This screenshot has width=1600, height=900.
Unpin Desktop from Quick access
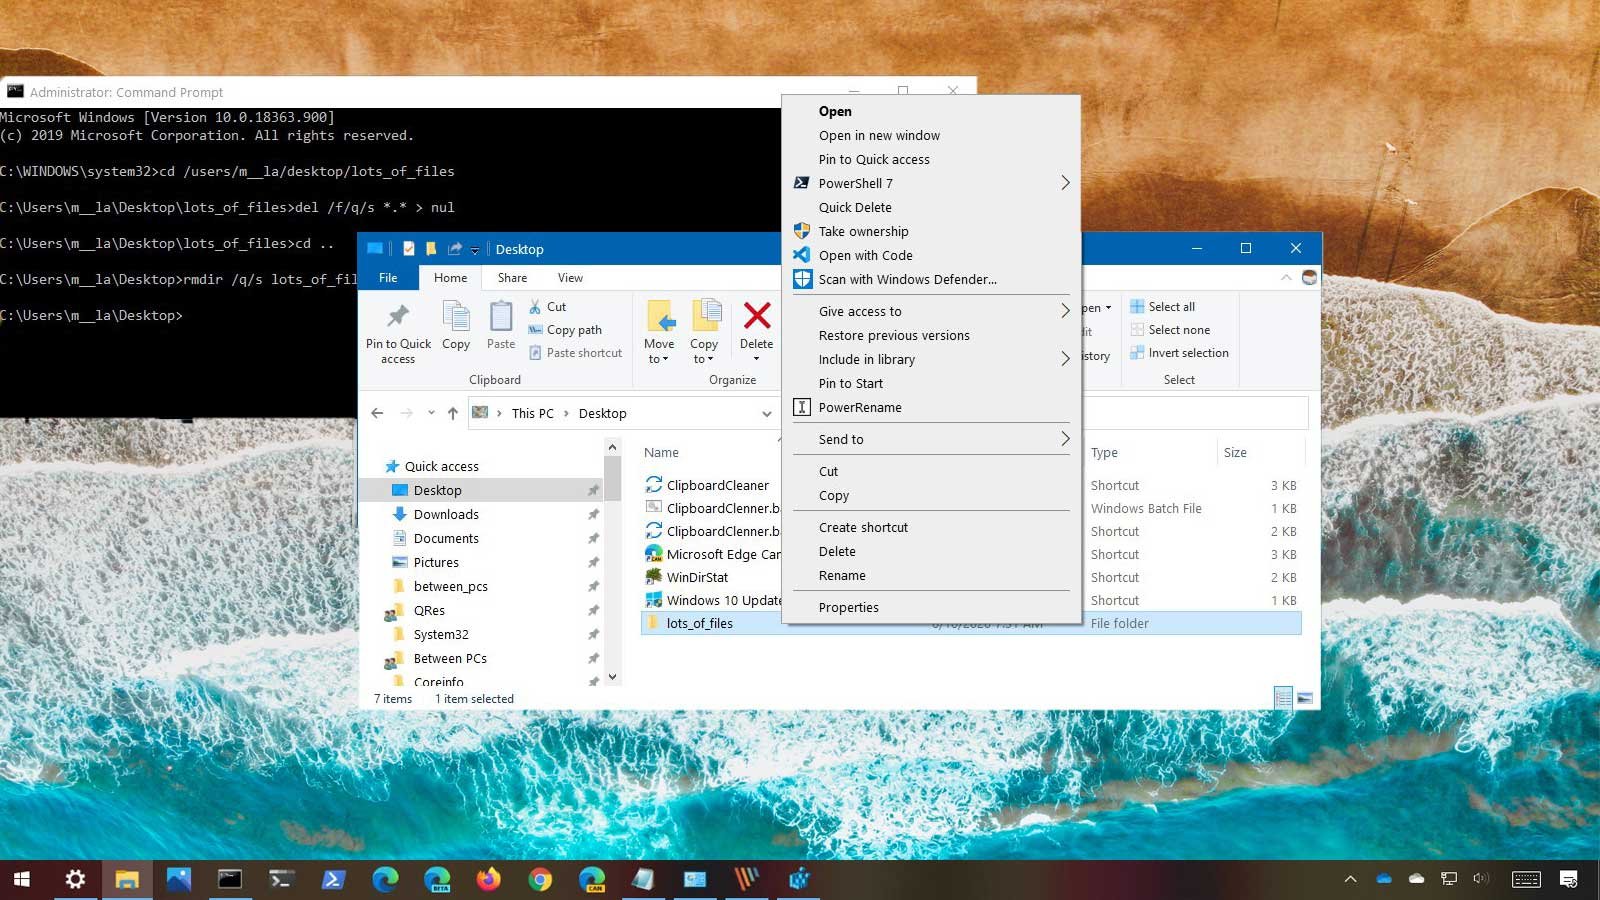593,491
